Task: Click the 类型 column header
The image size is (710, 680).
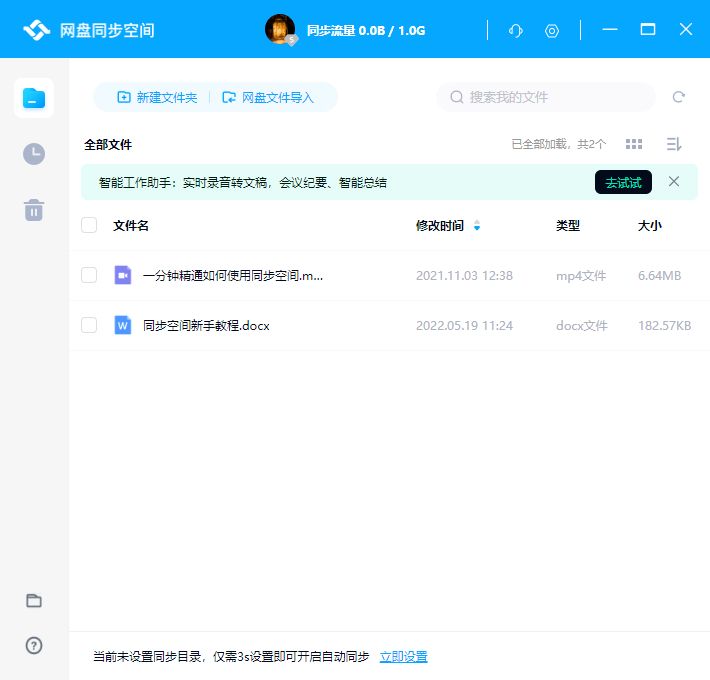Action: 568,225
